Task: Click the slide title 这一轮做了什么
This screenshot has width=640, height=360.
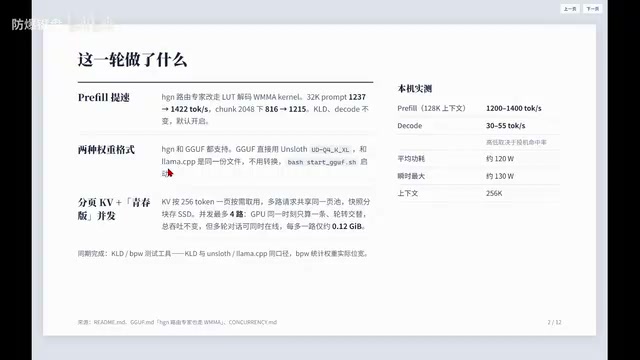Action: coord(132,60)
